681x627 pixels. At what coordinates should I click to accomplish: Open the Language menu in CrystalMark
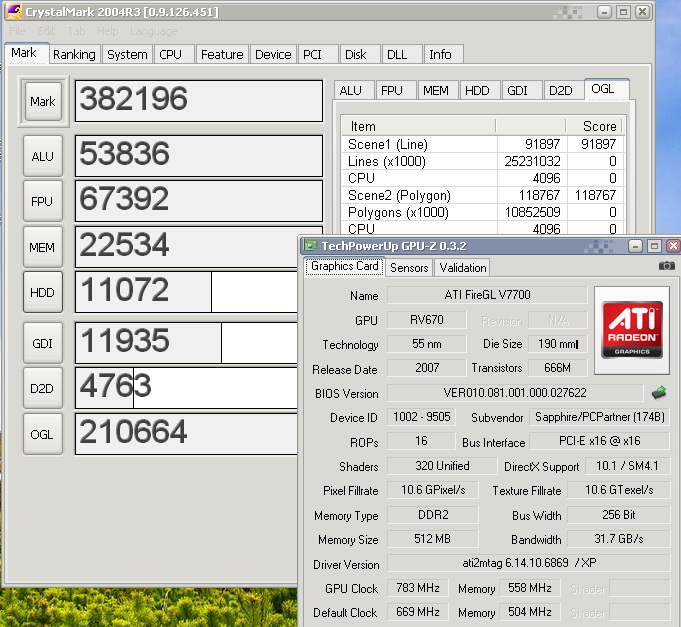[153, 31]
